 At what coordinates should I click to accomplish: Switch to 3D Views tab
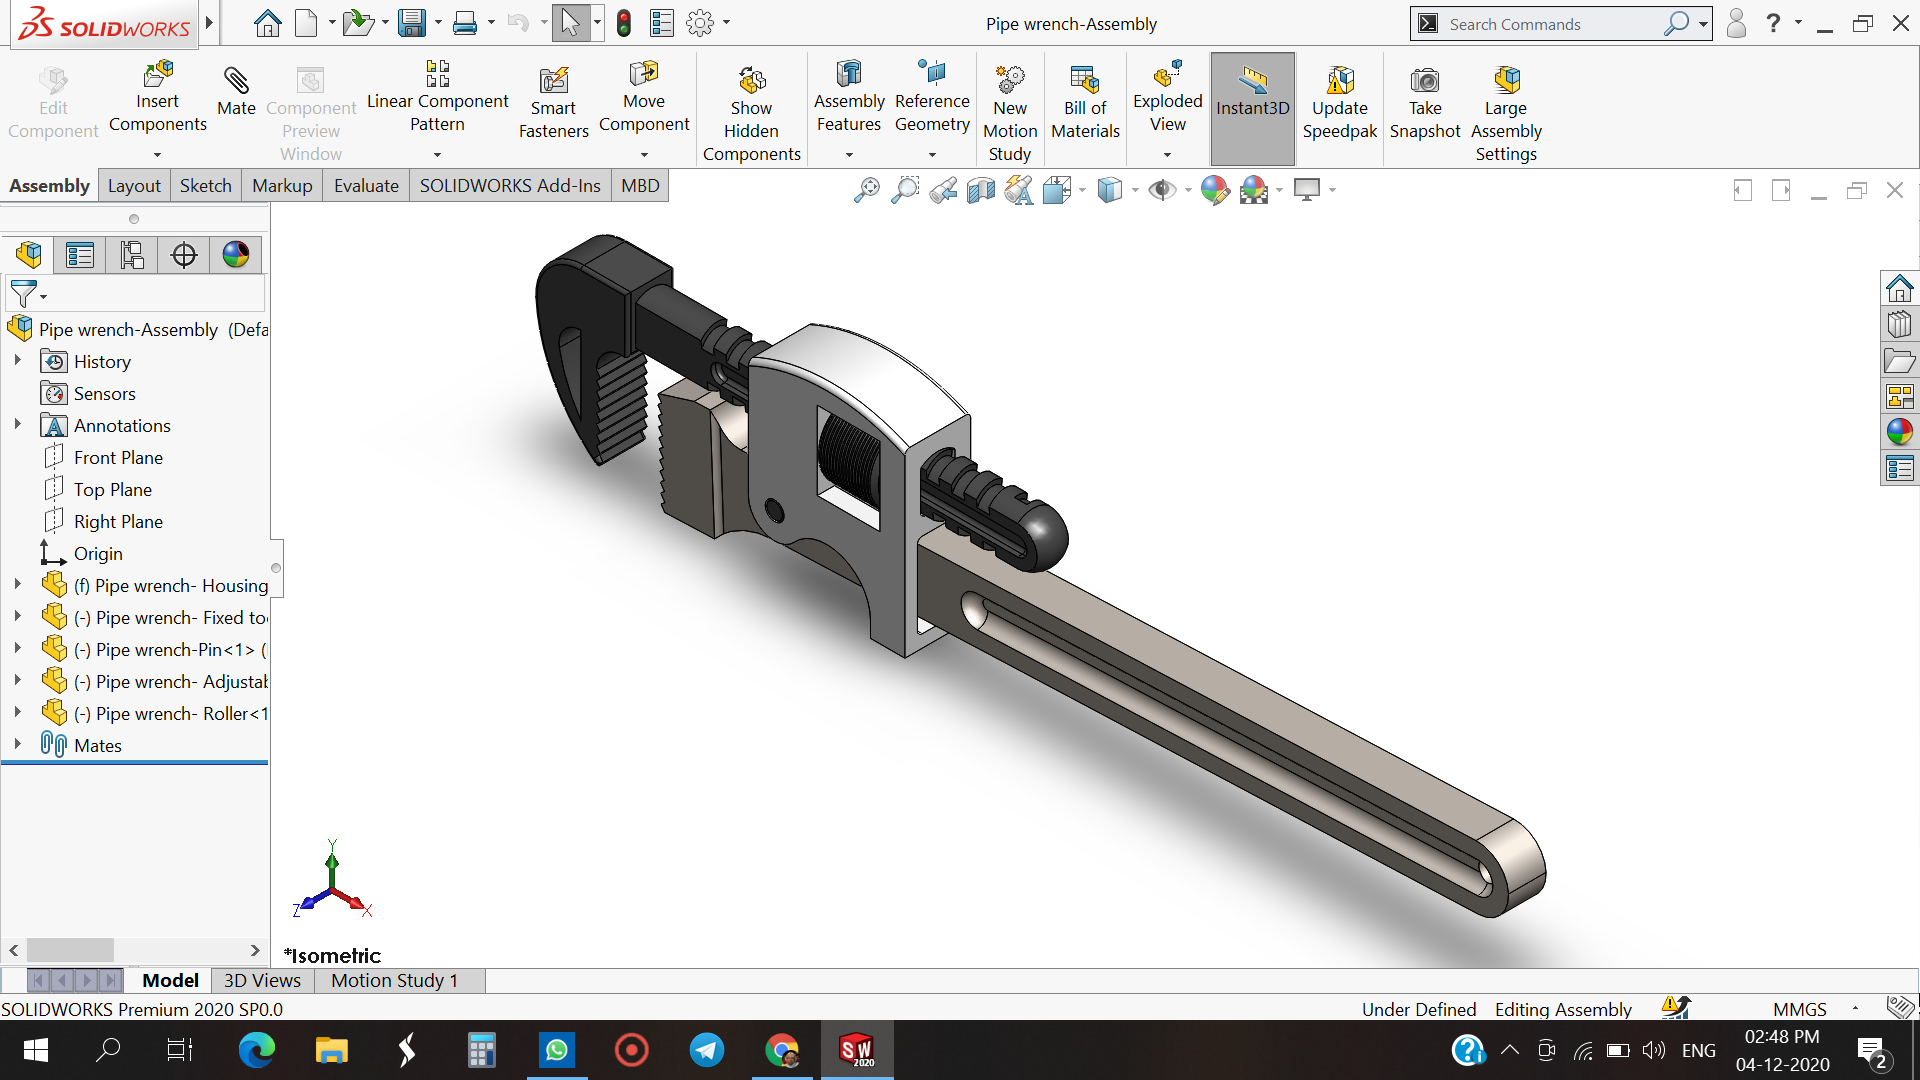point(262,981)
